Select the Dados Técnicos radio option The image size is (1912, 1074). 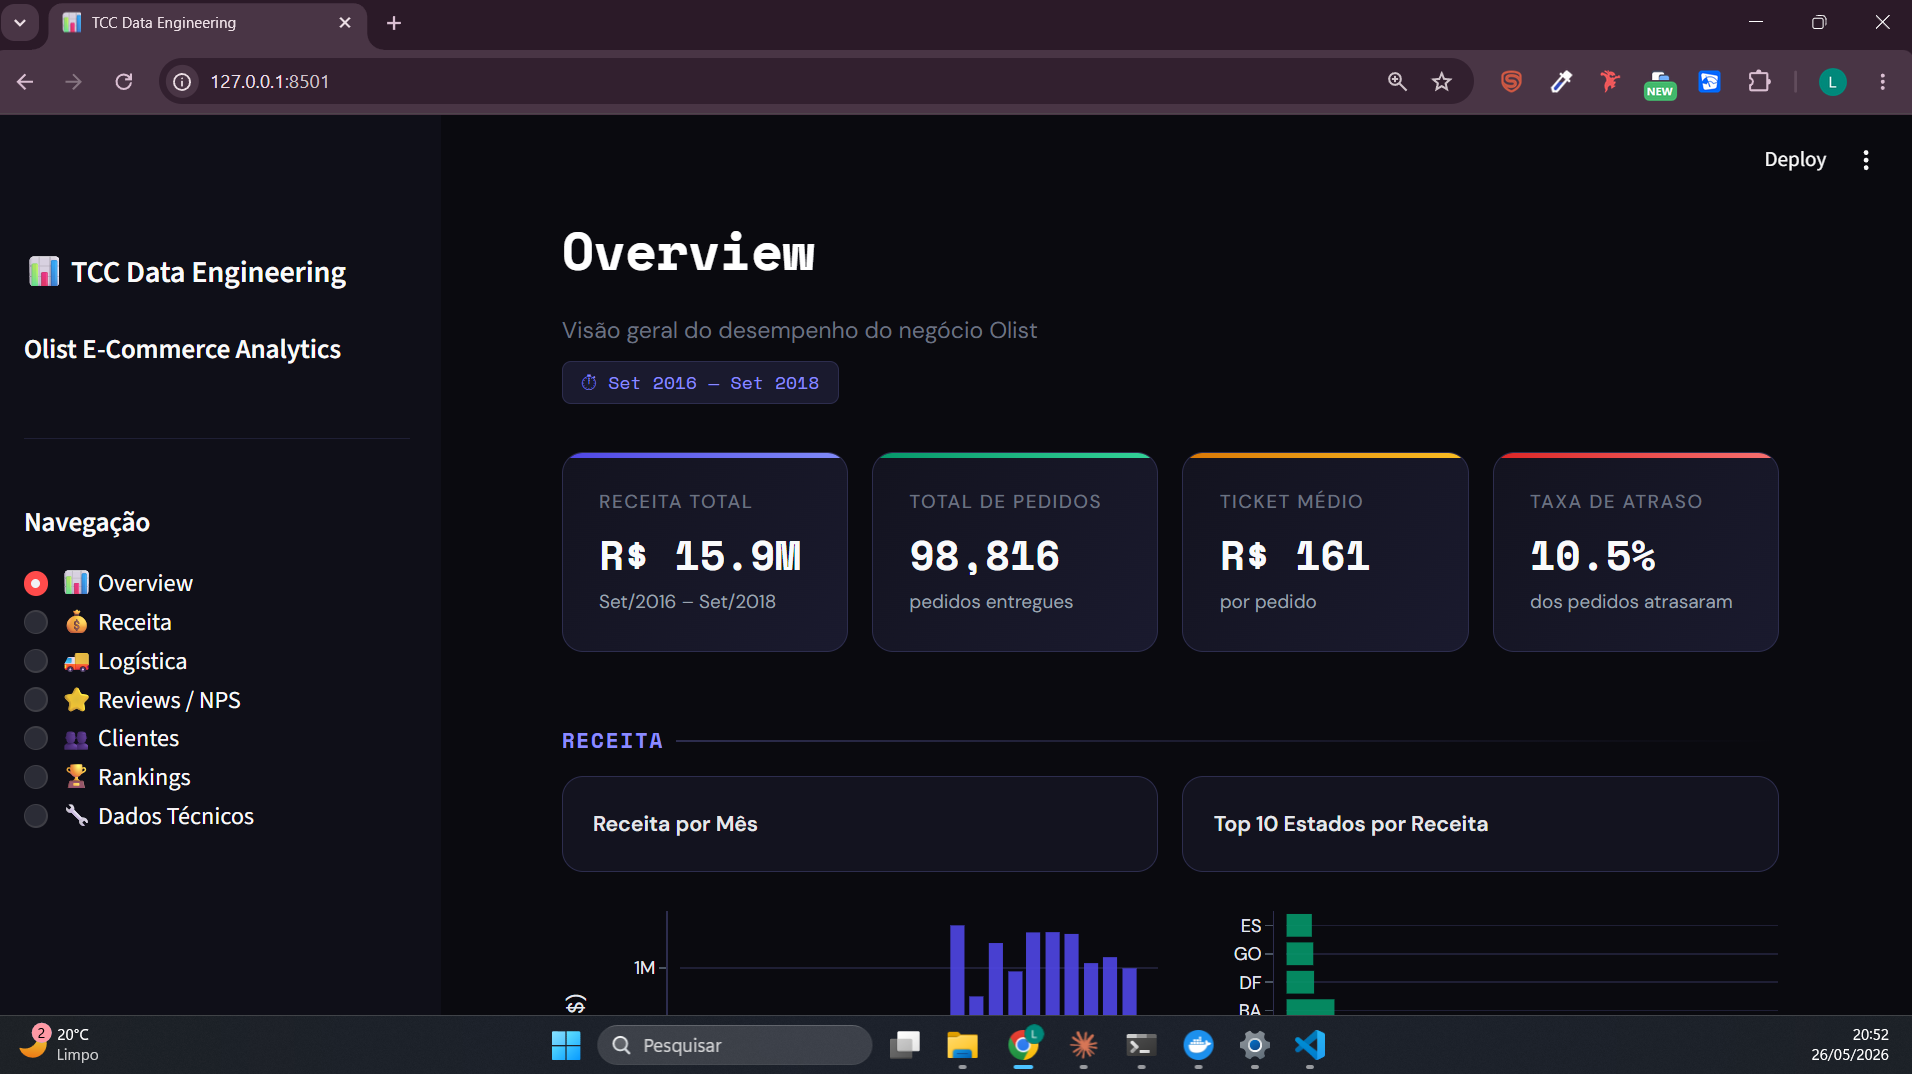[x=36, y=816]
